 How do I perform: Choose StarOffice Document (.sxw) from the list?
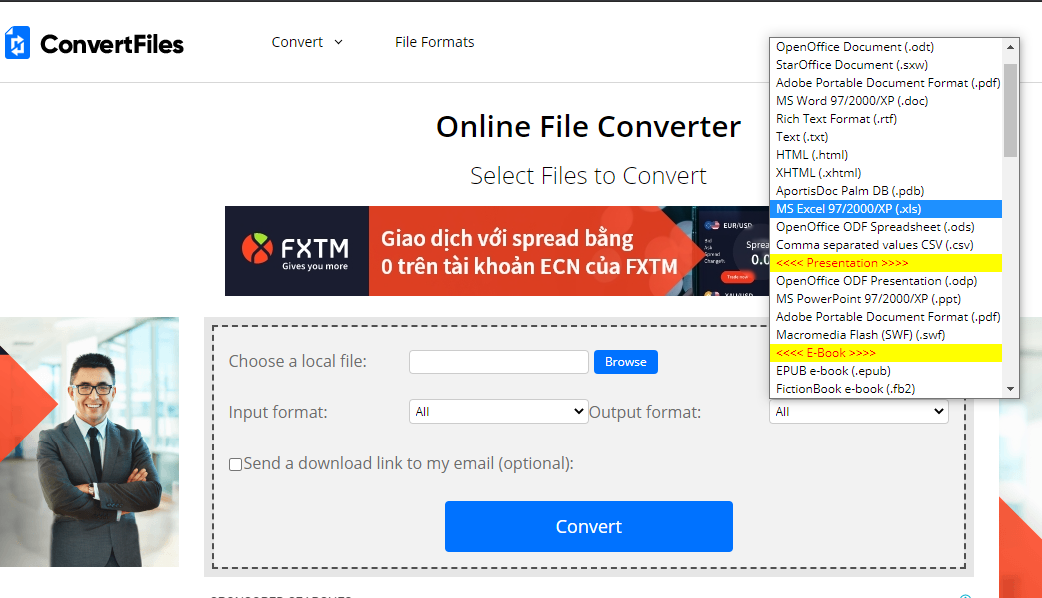coord(886,64)
